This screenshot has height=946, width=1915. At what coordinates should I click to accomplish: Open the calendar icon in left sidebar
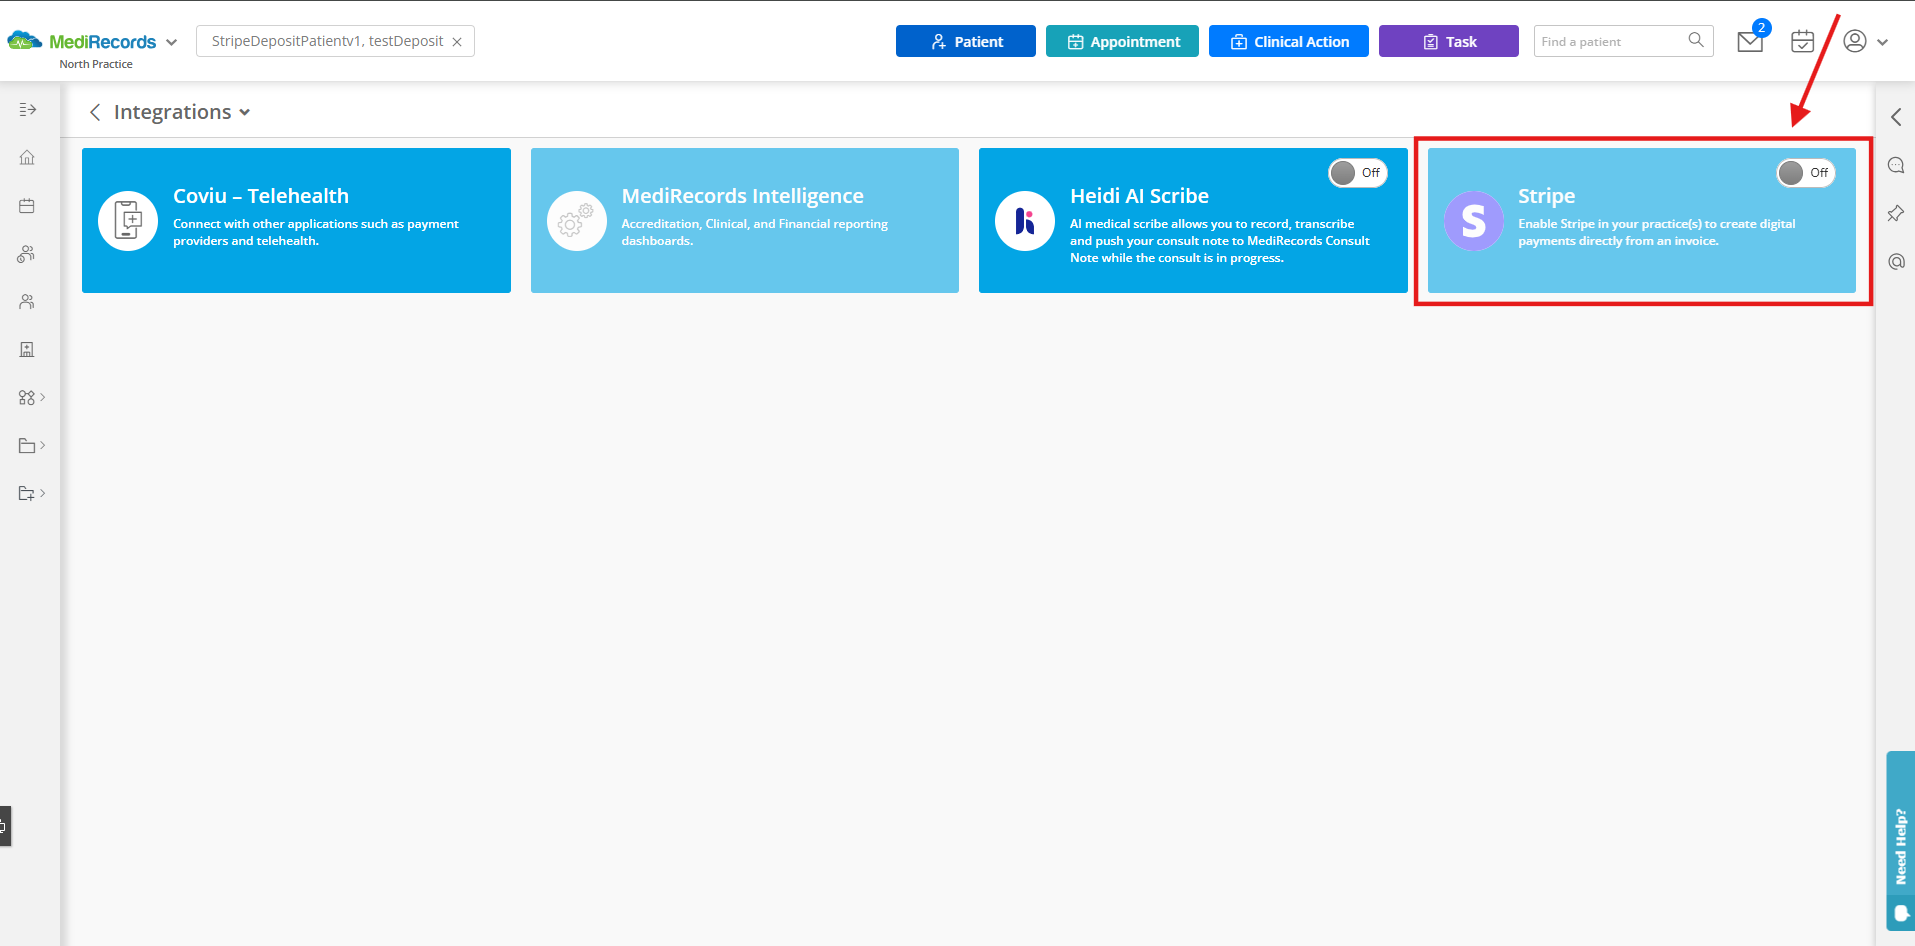tap(27, 206)
